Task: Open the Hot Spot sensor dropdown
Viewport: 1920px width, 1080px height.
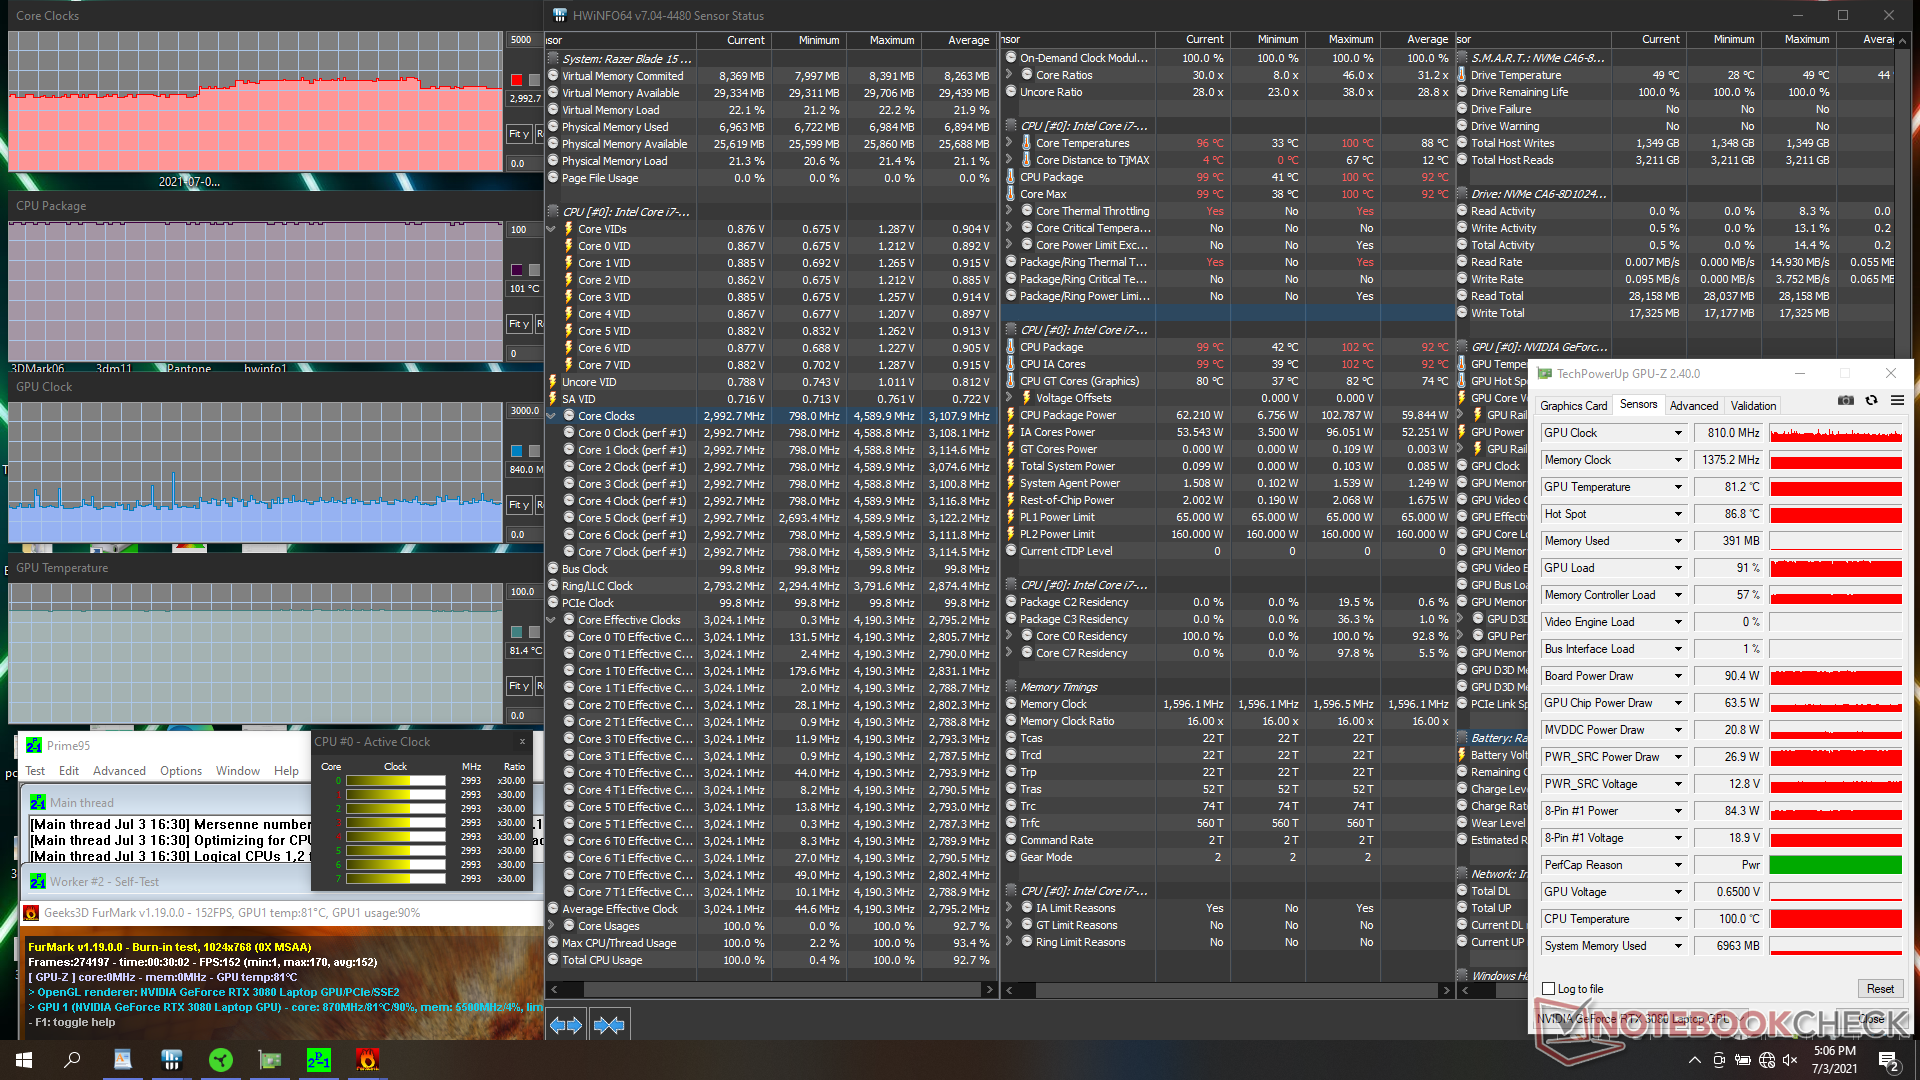Action: 1678,514
